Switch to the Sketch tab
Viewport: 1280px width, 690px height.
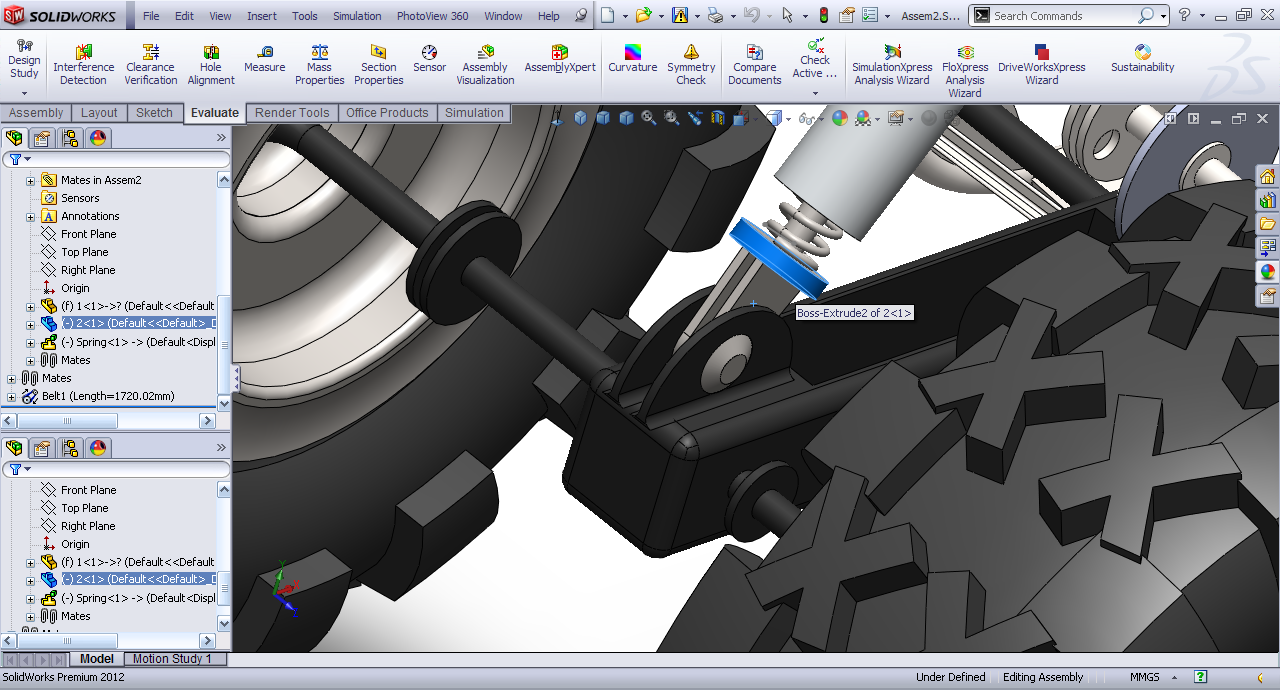154,113
